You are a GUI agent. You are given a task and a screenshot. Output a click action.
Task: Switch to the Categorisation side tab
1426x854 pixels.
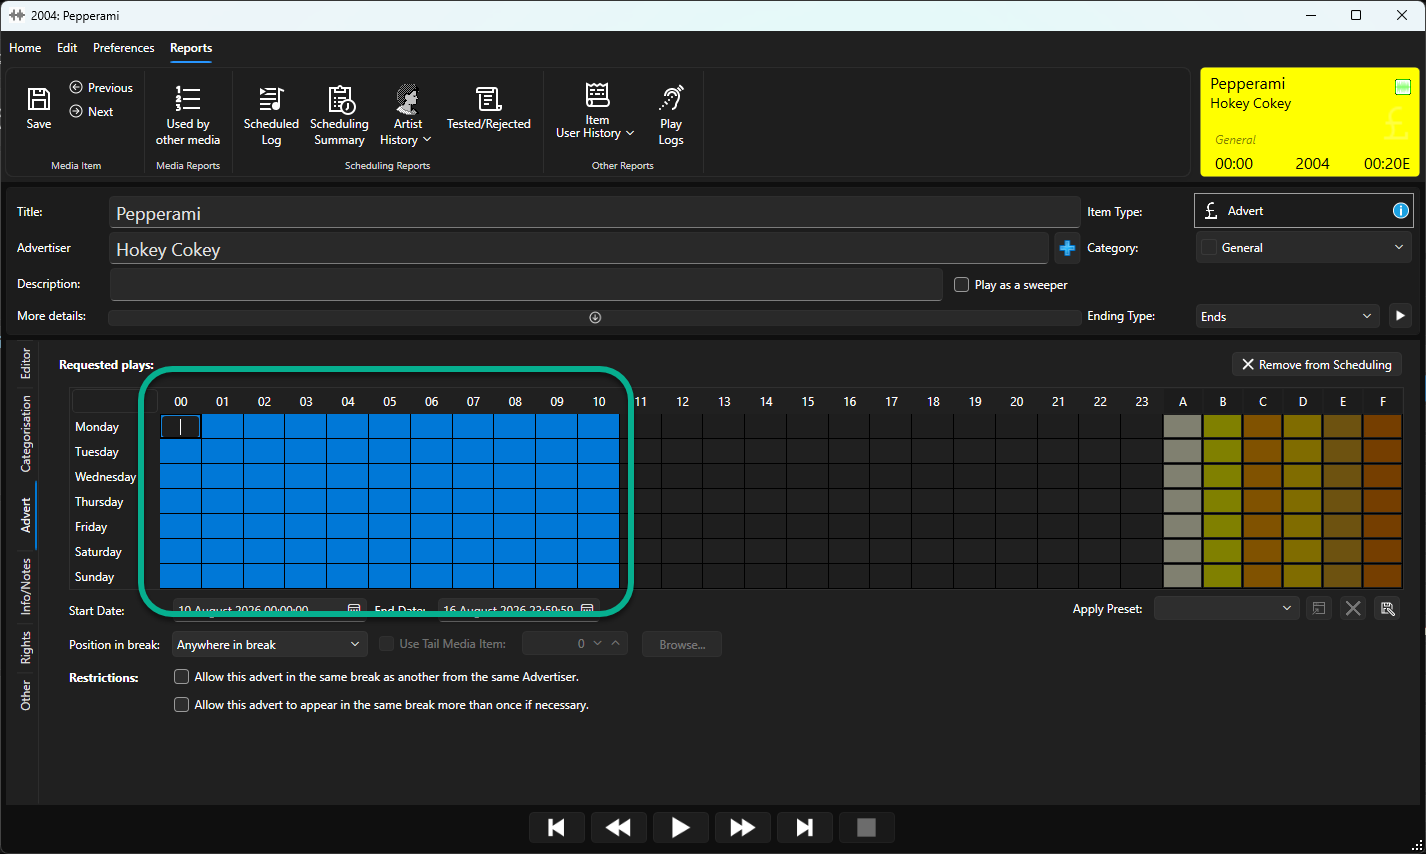click(26, 432)
